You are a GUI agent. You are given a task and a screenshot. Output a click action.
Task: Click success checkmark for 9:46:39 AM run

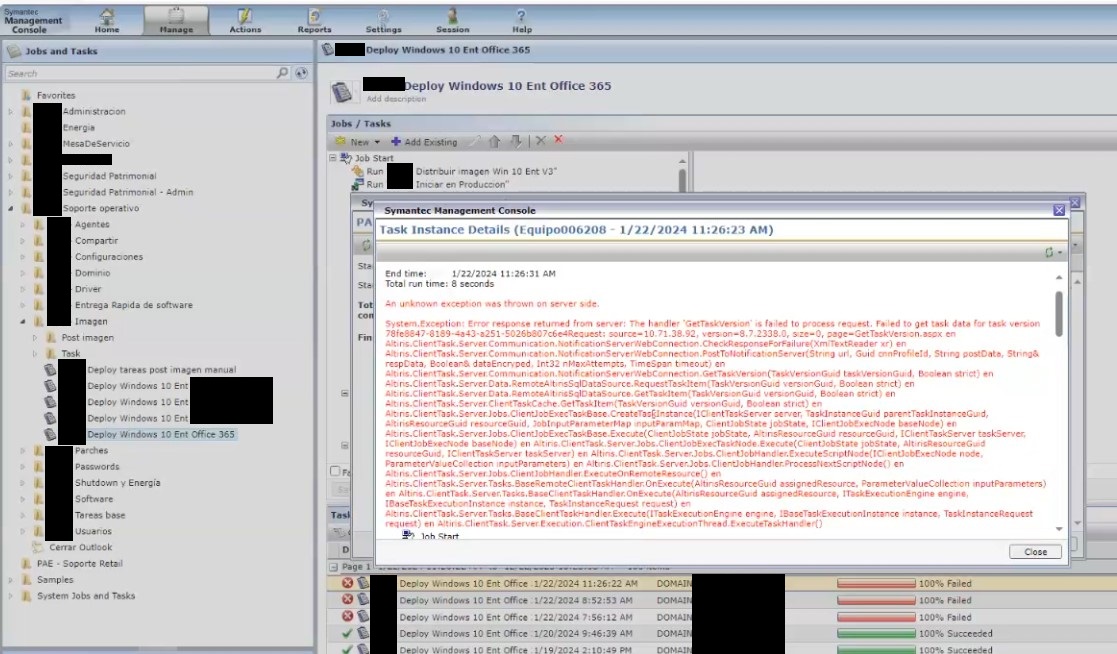[x=347, y=633]
